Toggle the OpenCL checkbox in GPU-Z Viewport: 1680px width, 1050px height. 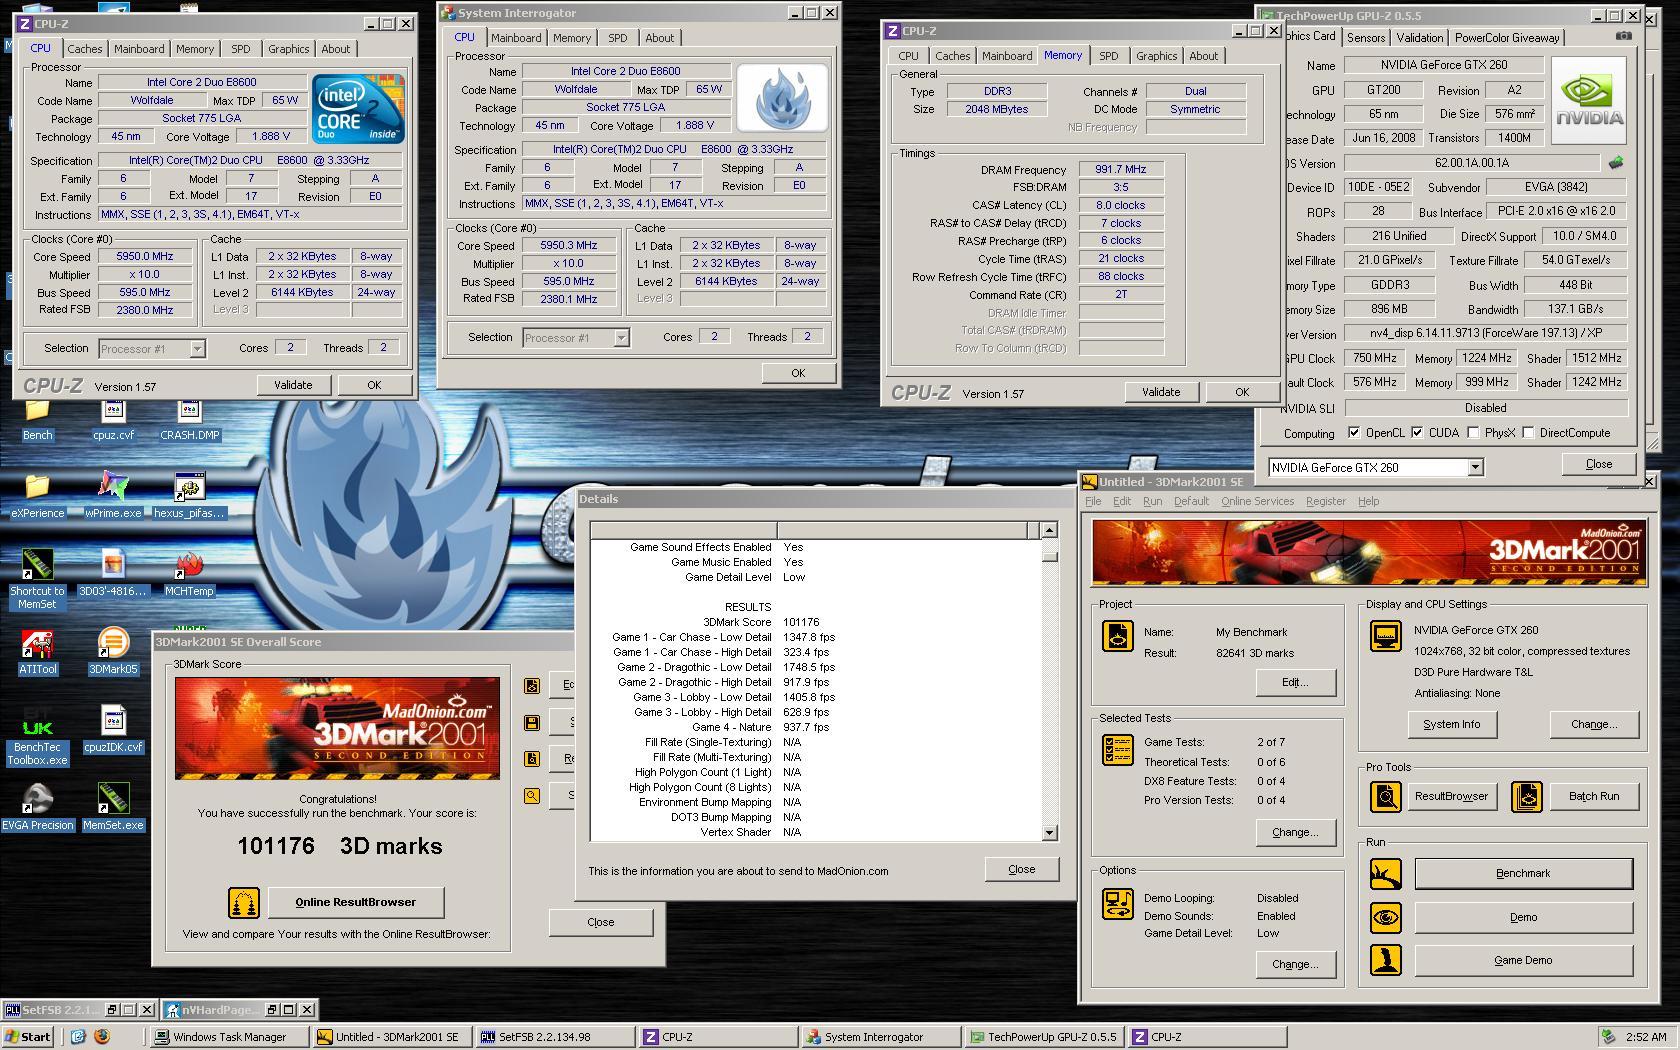[x=1354, y=433]
